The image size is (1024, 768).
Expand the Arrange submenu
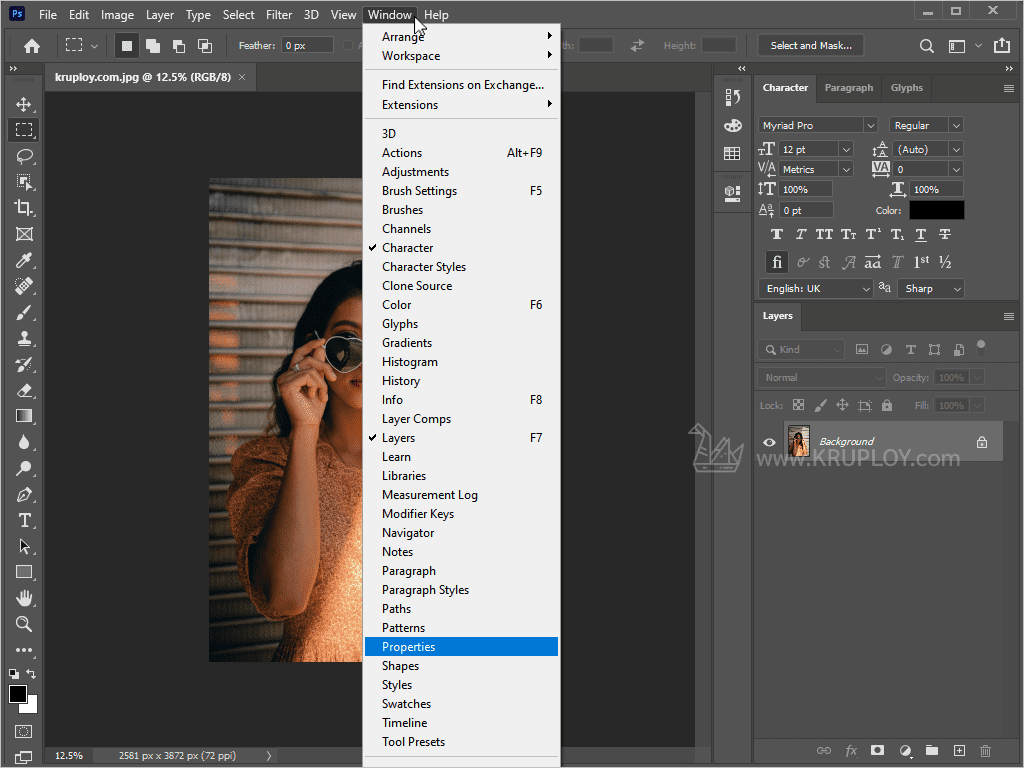462,37
